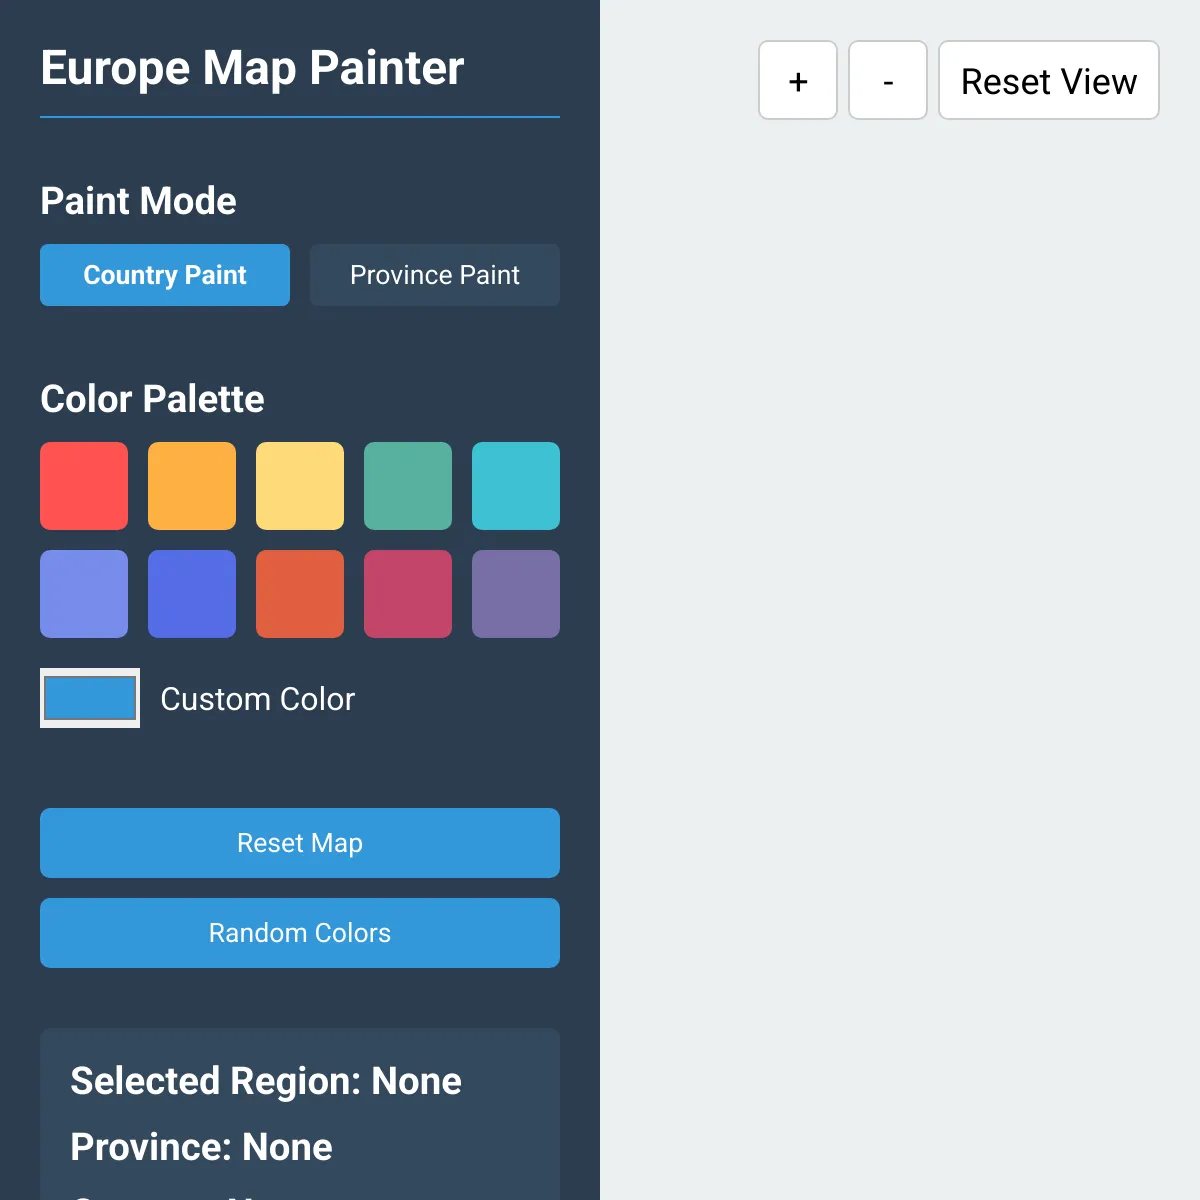The width and height of the screenshot is (1200, 1200).
Task: Apply Random Colors to the map
Action: [300, 933]
